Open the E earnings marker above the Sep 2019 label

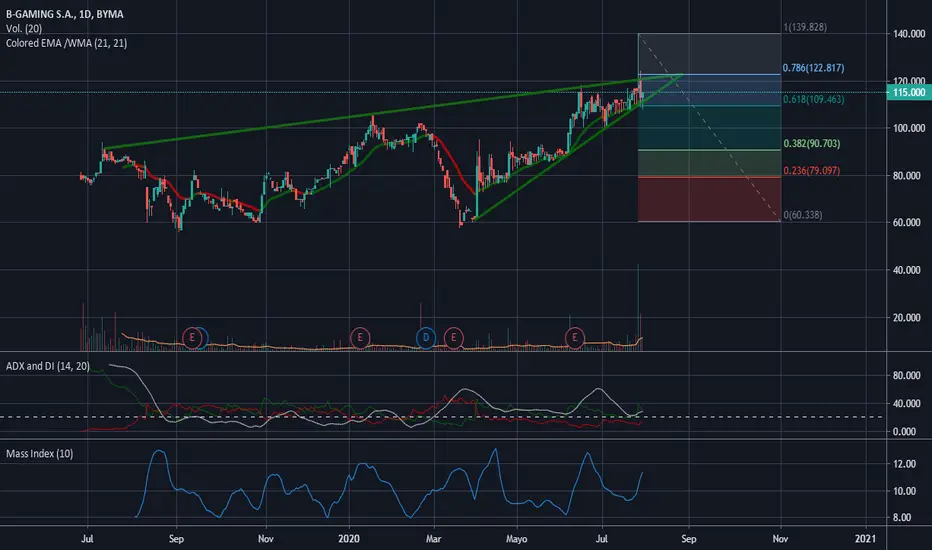192,338
